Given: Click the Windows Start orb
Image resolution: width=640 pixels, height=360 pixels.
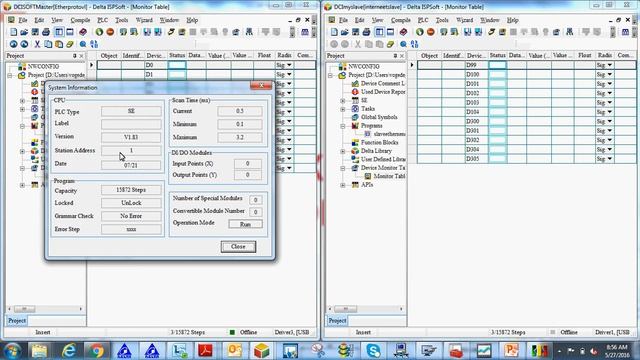Looking at the screenshot, I should [13, 350].
